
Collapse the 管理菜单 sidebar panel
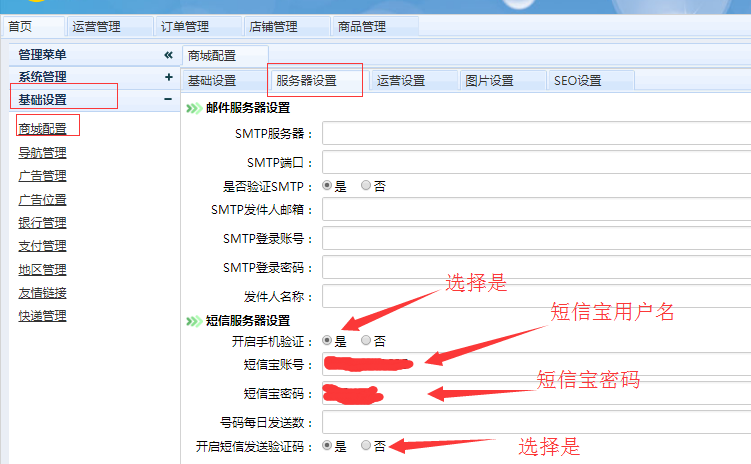pos(168,55)
